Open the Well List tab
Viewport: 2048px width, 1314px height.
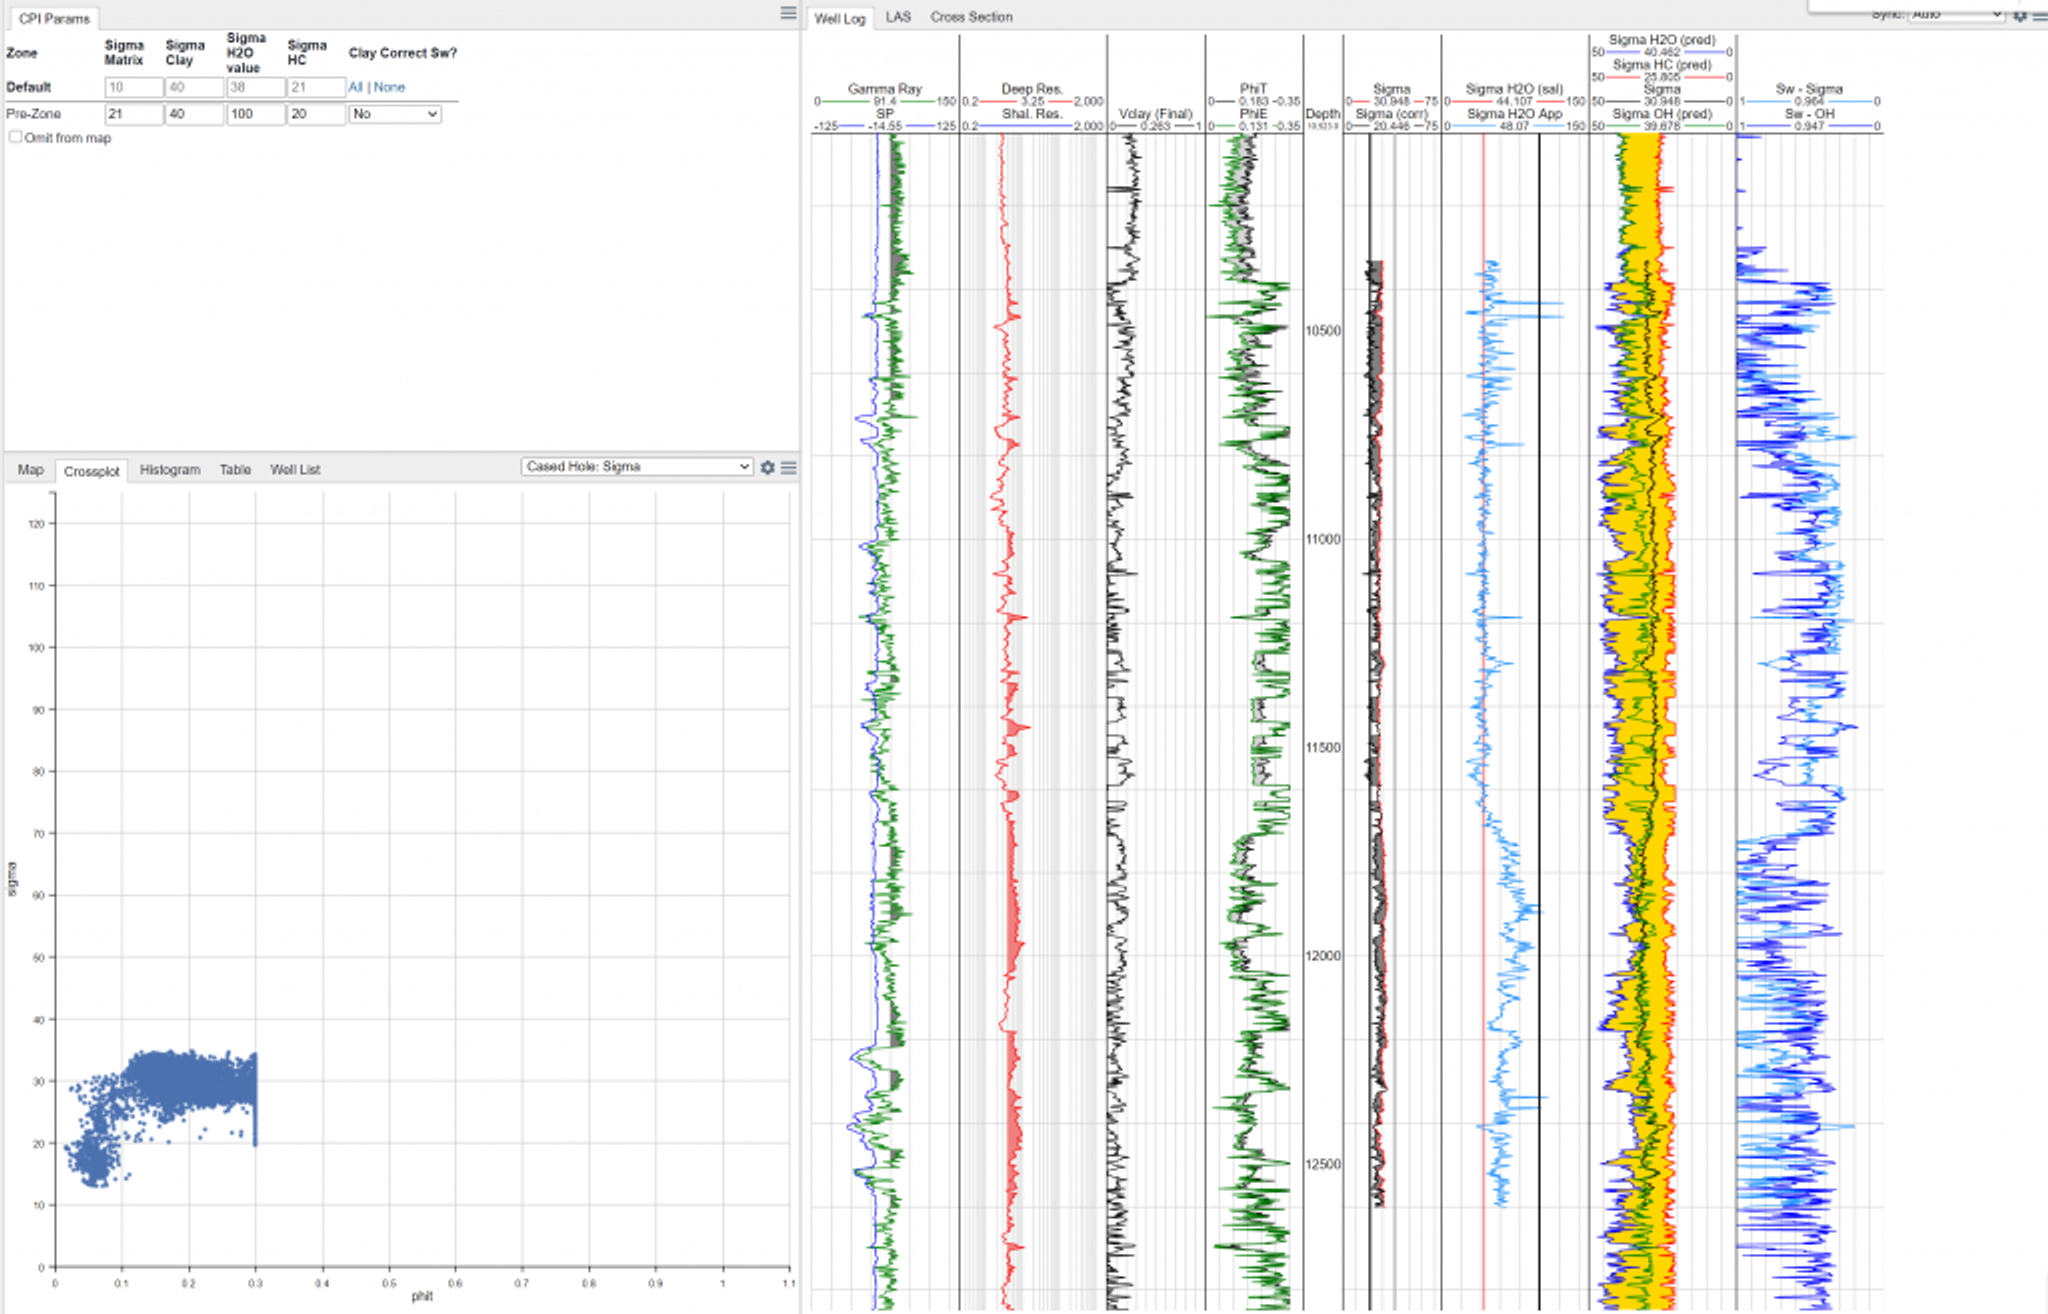pos(295,470)
